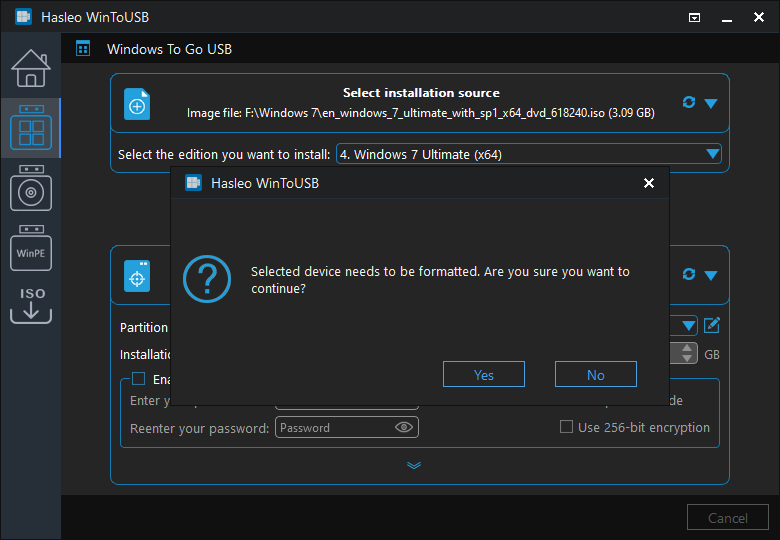Show password with the eye icon
This screenshot has width=780, height=540.
(x=403, y=427)
